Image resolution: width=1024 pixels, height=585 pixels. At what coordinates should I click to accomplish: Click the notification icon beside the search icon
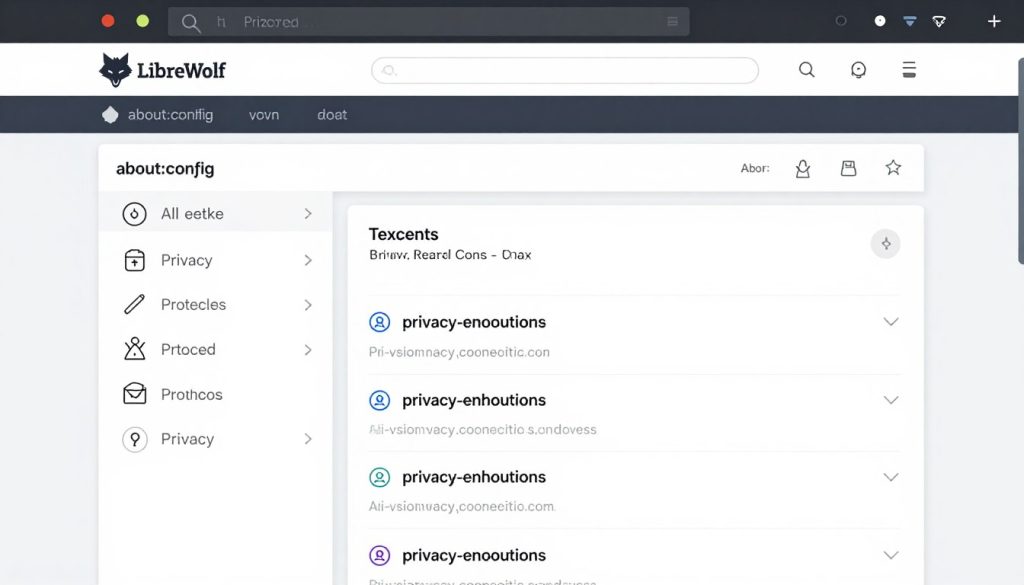point(858,70)
